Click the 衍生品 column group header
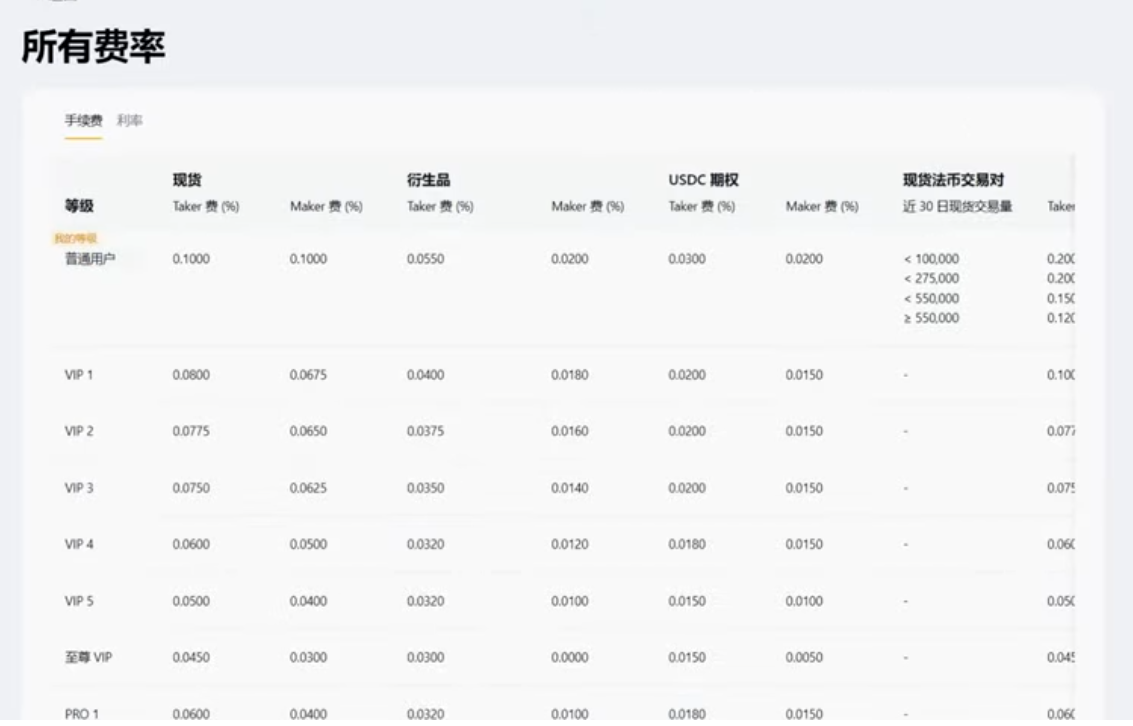 (x=428, y=180)
